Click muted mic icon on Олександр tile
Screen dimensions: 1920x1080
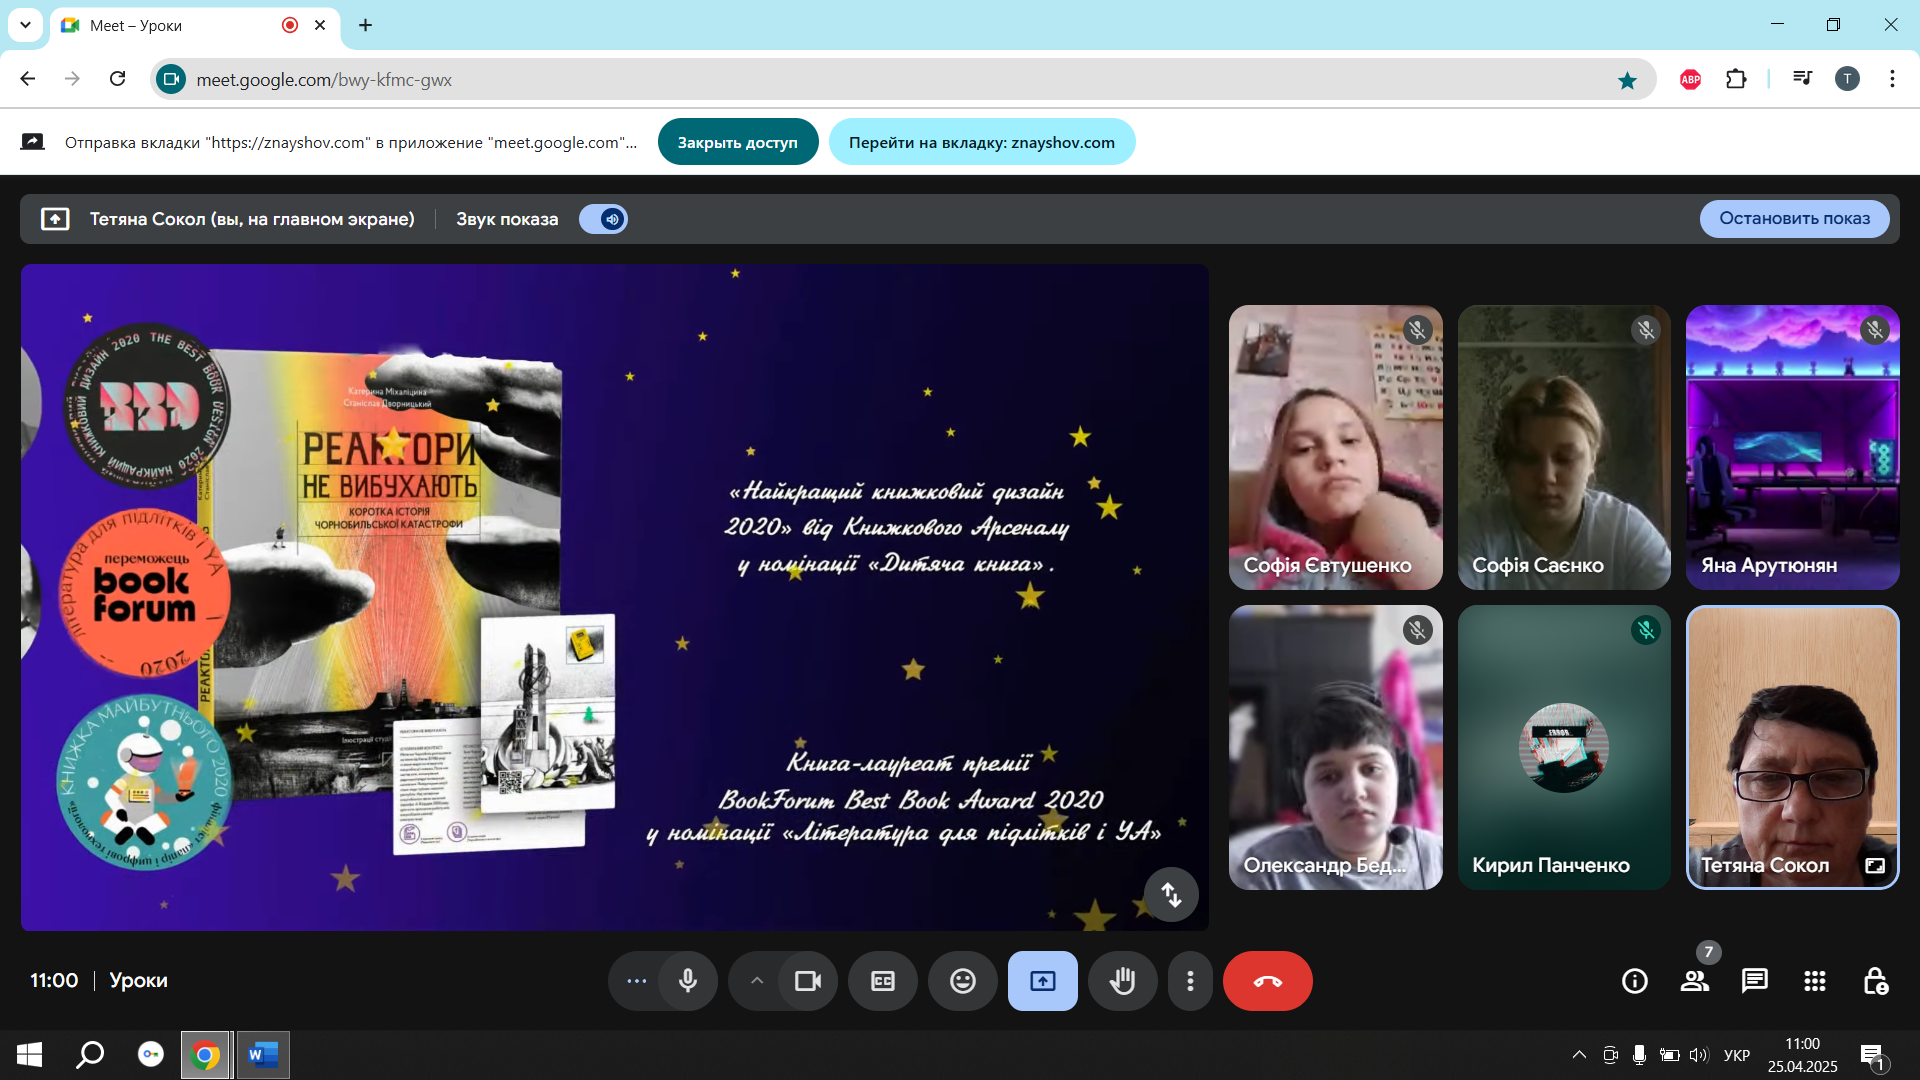point(1417,630)
